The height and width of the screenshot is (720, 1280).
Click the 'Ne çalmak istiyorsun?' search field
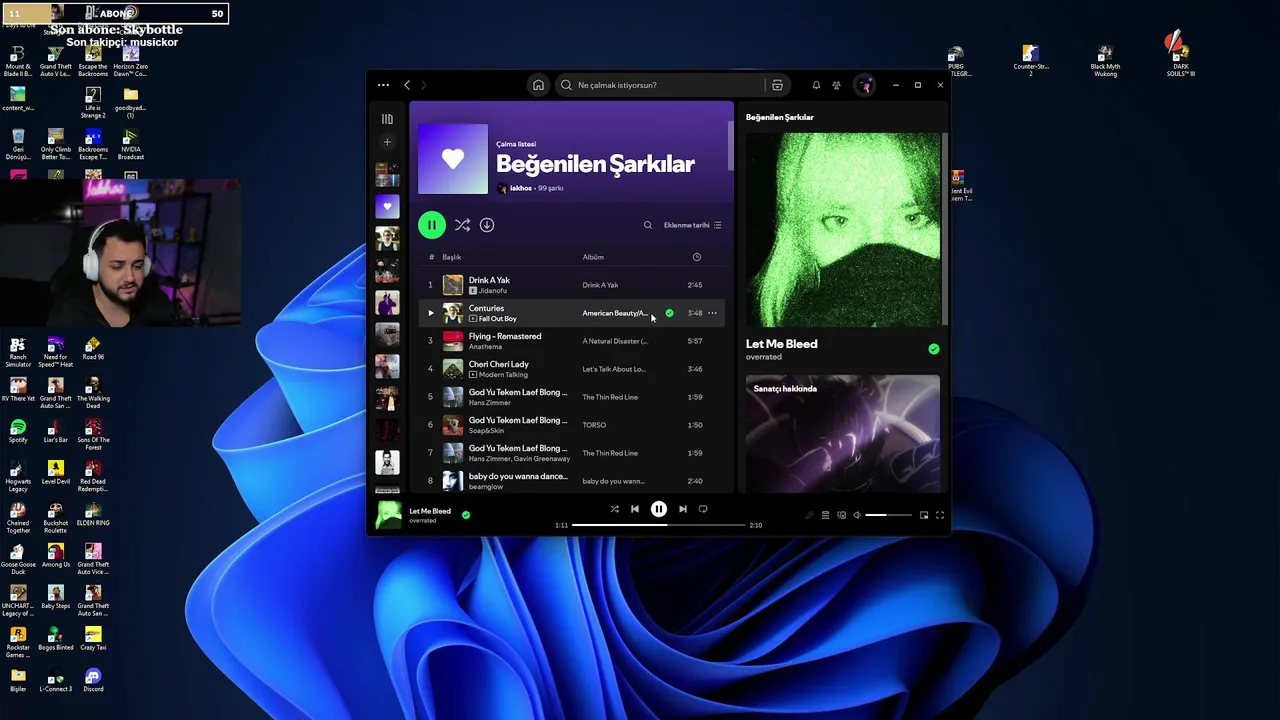660,85
